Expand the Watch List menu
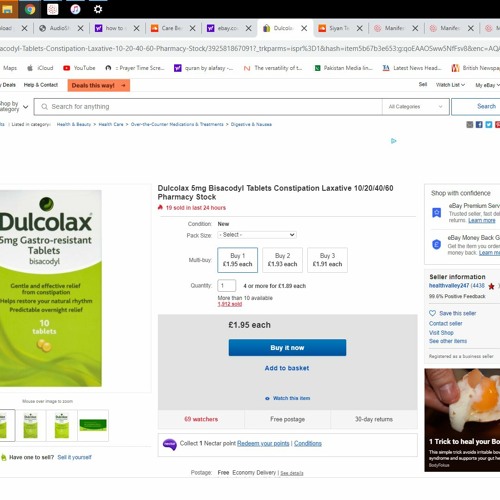 pos(450,85)
